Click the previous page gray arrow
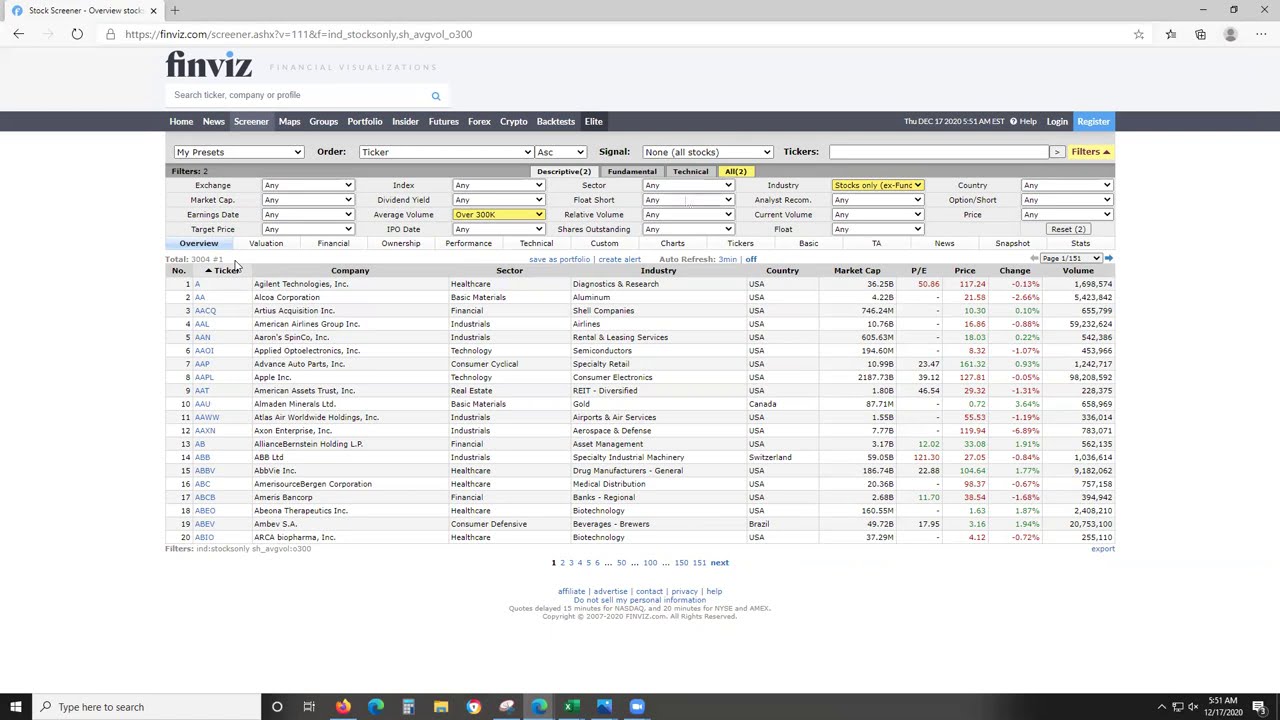The height and width of the screenshot is (720, 1280). [x=1034, y=259]
